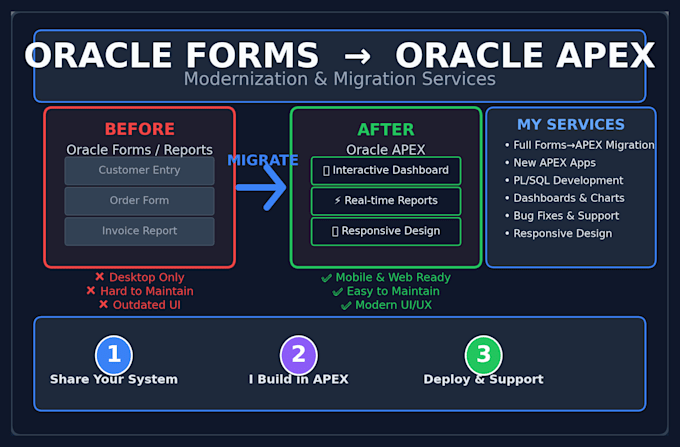
Task: Click 'Easy to Maintain' text
Action: point(393,291)
